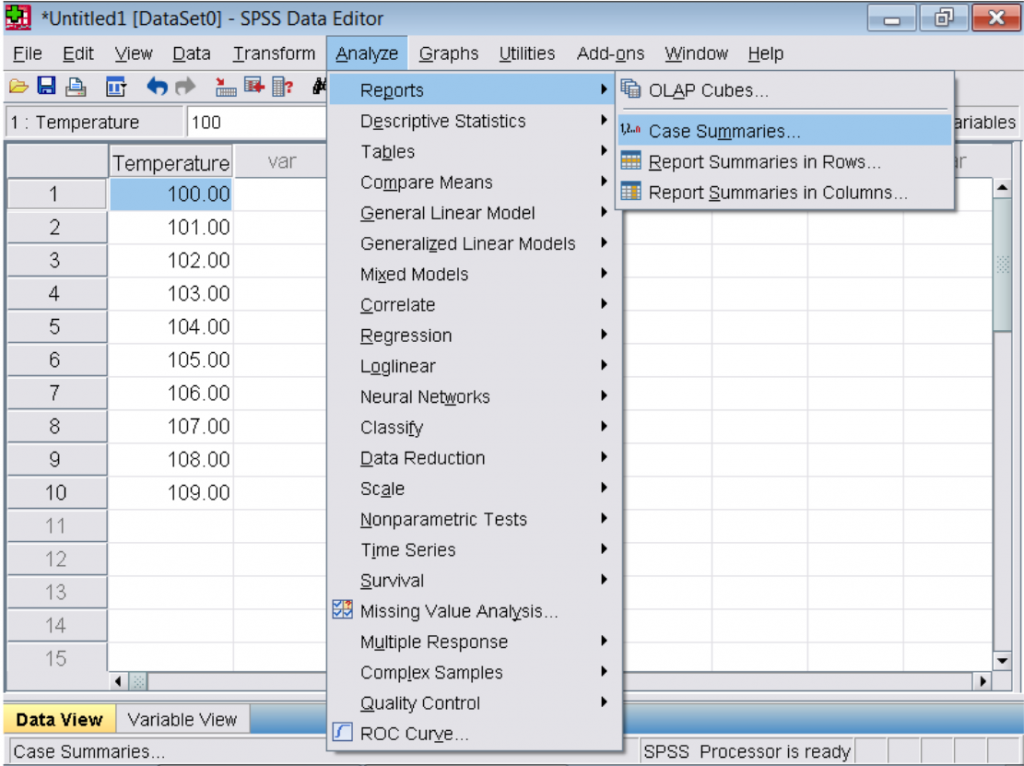Click the cell editor showing 100
The width and height of the screenshot is (1024, 766).
[255, 121]
